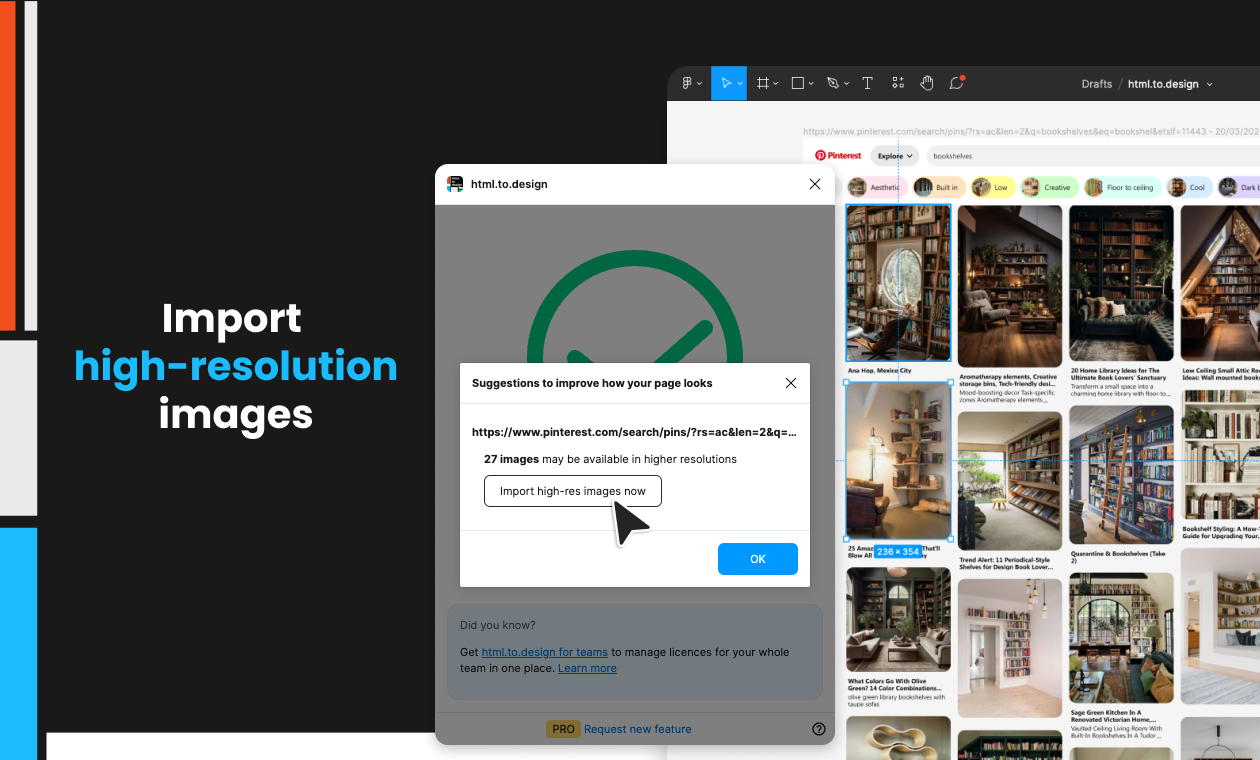The image size is (1260, 760).
Task: Click the Drafts breadcrumb
Action: click(1097, 84)
